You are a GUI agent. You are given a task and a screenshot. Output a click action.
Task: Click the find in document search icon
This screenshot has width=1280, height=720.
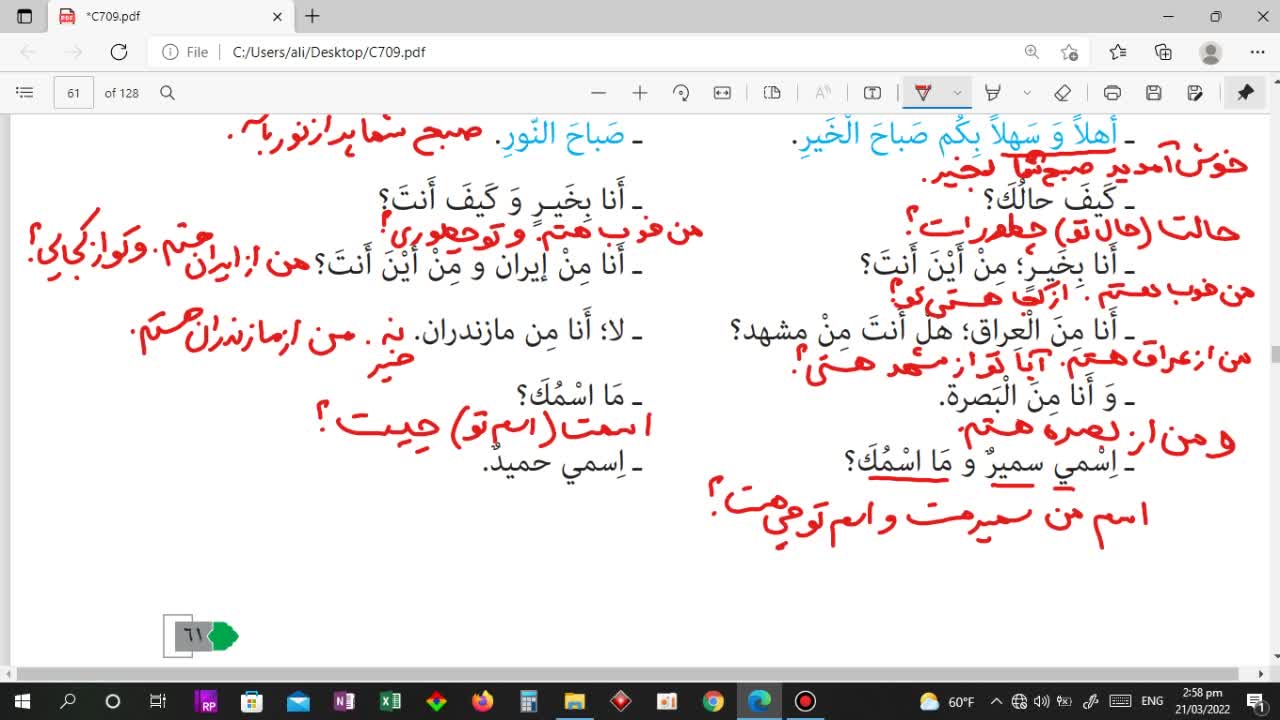click(168, 93)
